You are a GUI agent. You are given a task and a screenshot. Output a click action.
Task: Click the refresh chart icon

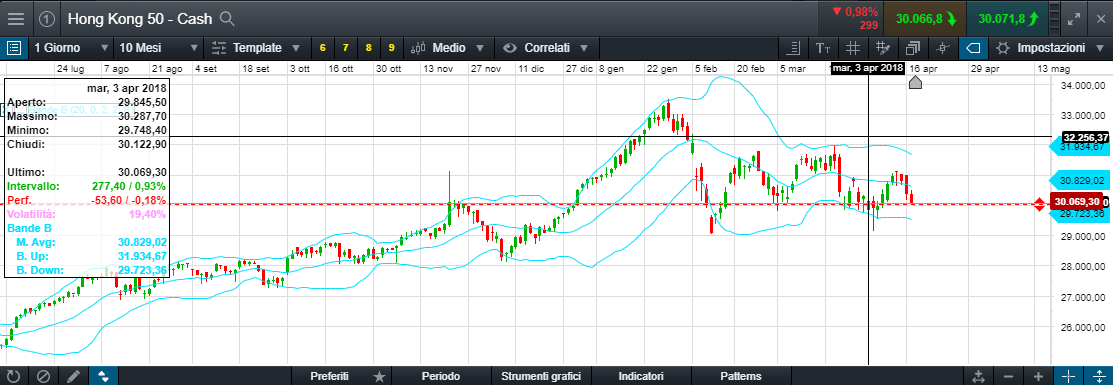(x=13, y=376)
